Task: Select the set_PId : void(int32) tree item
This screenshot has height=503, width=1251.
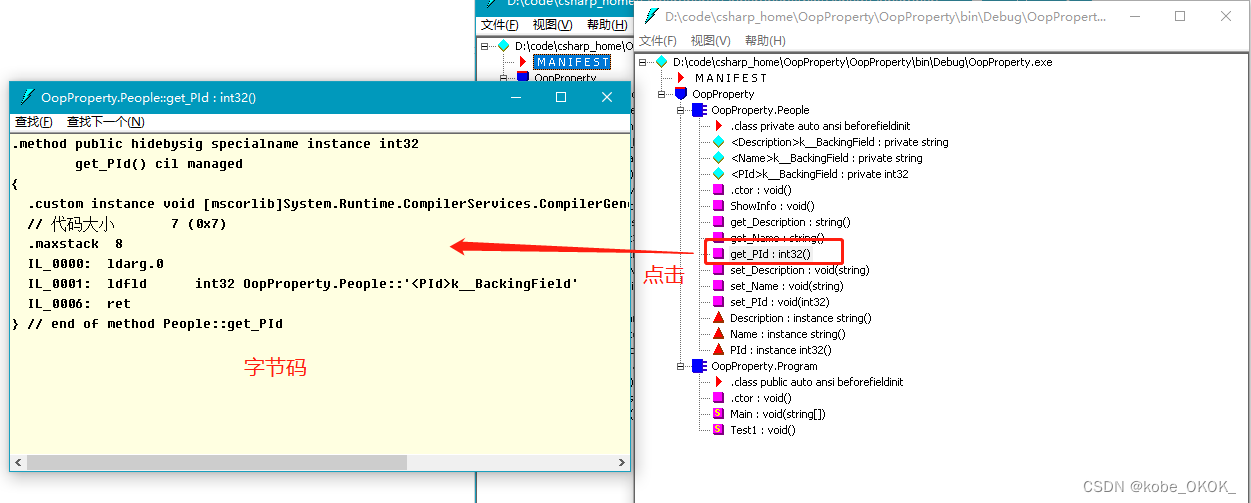Action: click(x=779, y=302)
